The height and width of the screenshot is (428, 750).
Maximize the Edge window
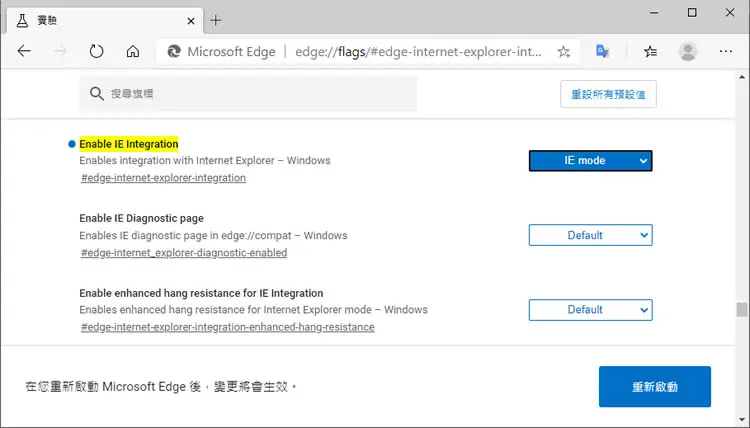click(692, 12)
